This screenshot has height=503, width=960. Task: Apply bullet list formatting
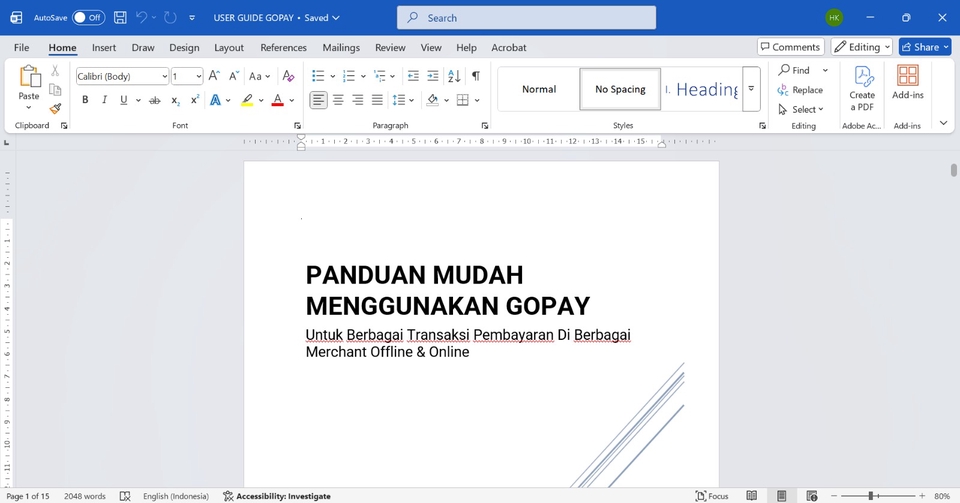coord(317,76)
